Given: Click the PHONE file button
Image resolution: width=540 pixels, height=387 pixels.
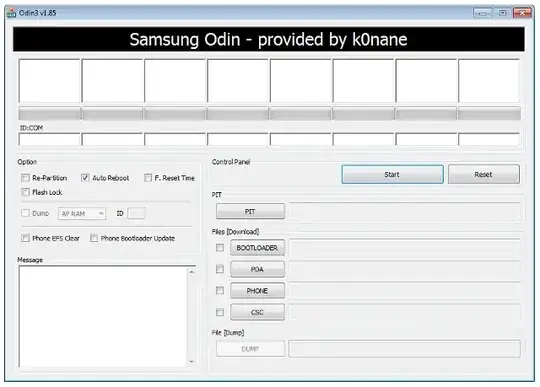Looking at the screenshot, I should [257, 291].
